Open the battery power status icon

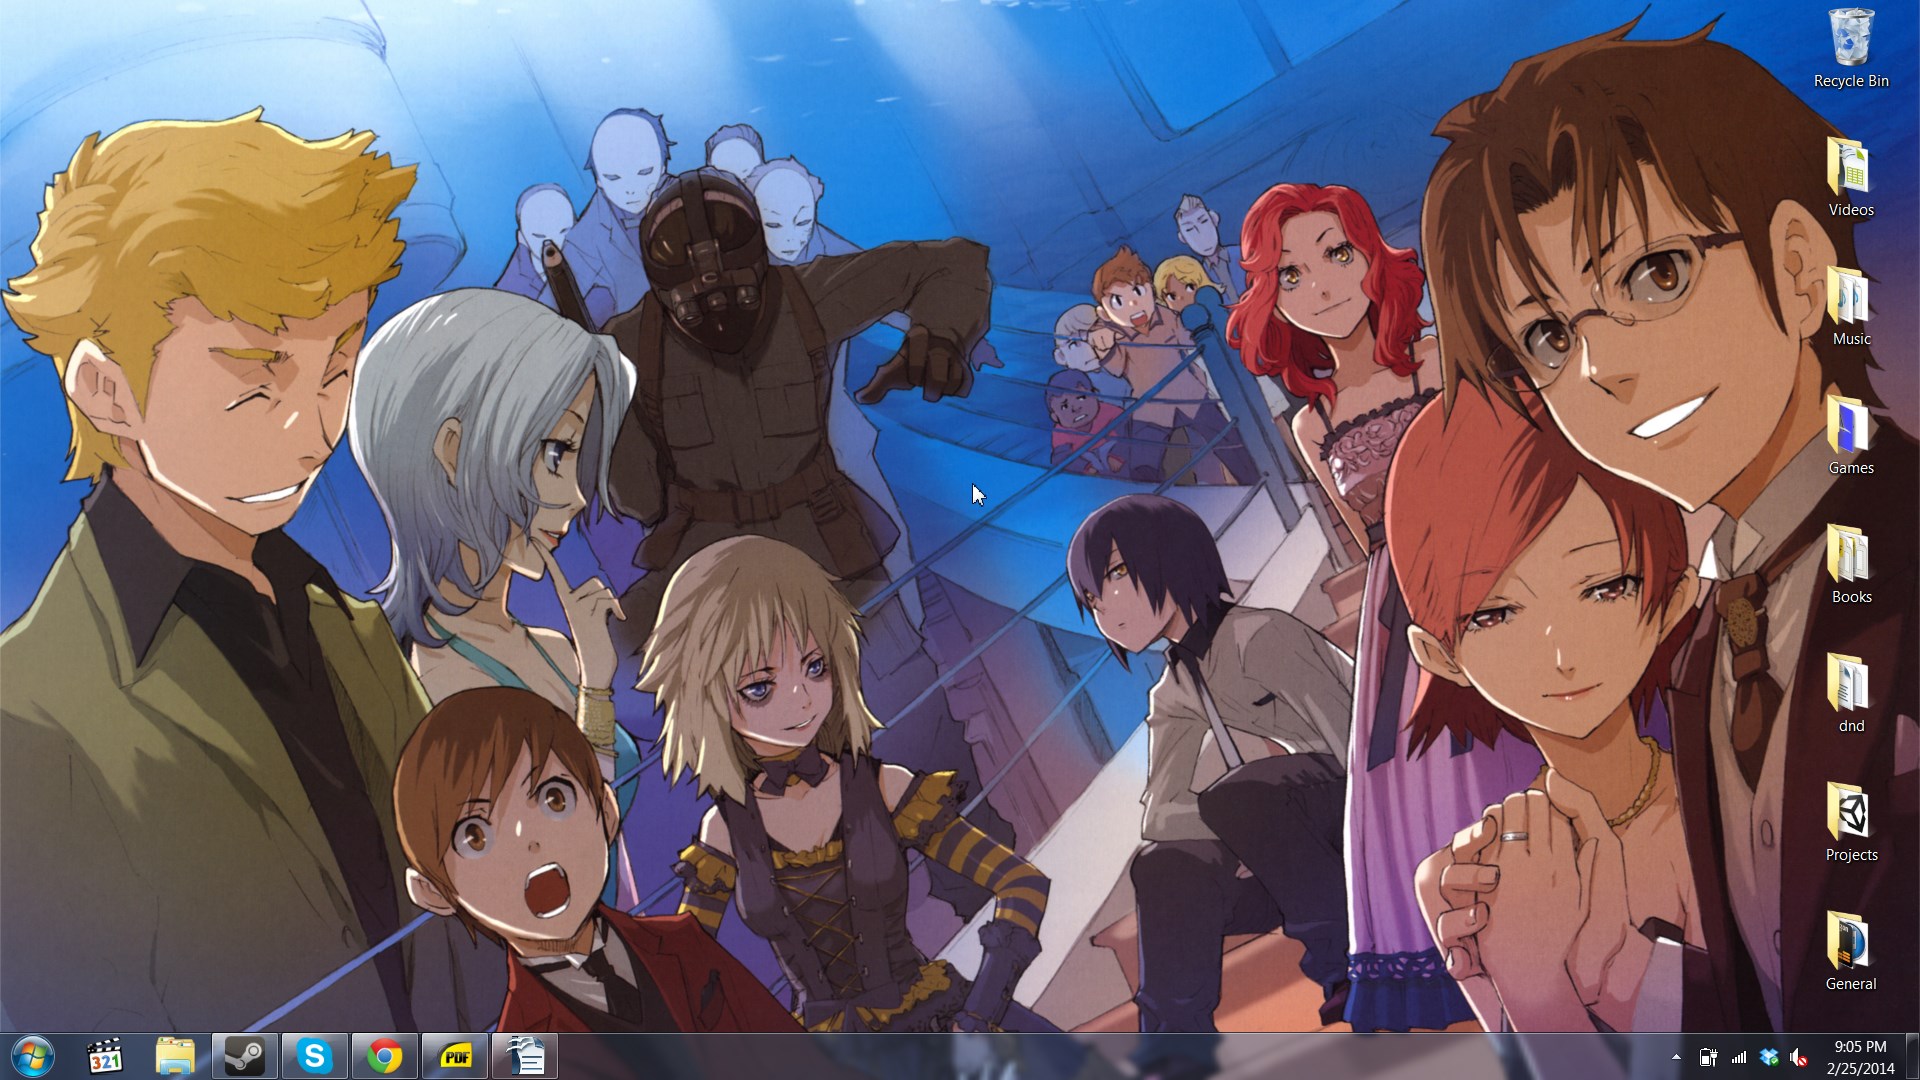(1708, 1057)
